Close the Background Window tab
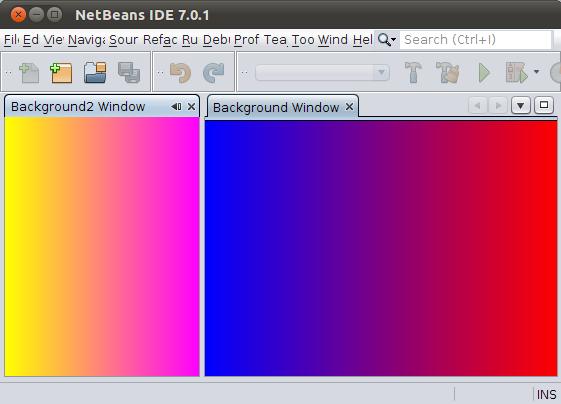 (x=349, y=107)
